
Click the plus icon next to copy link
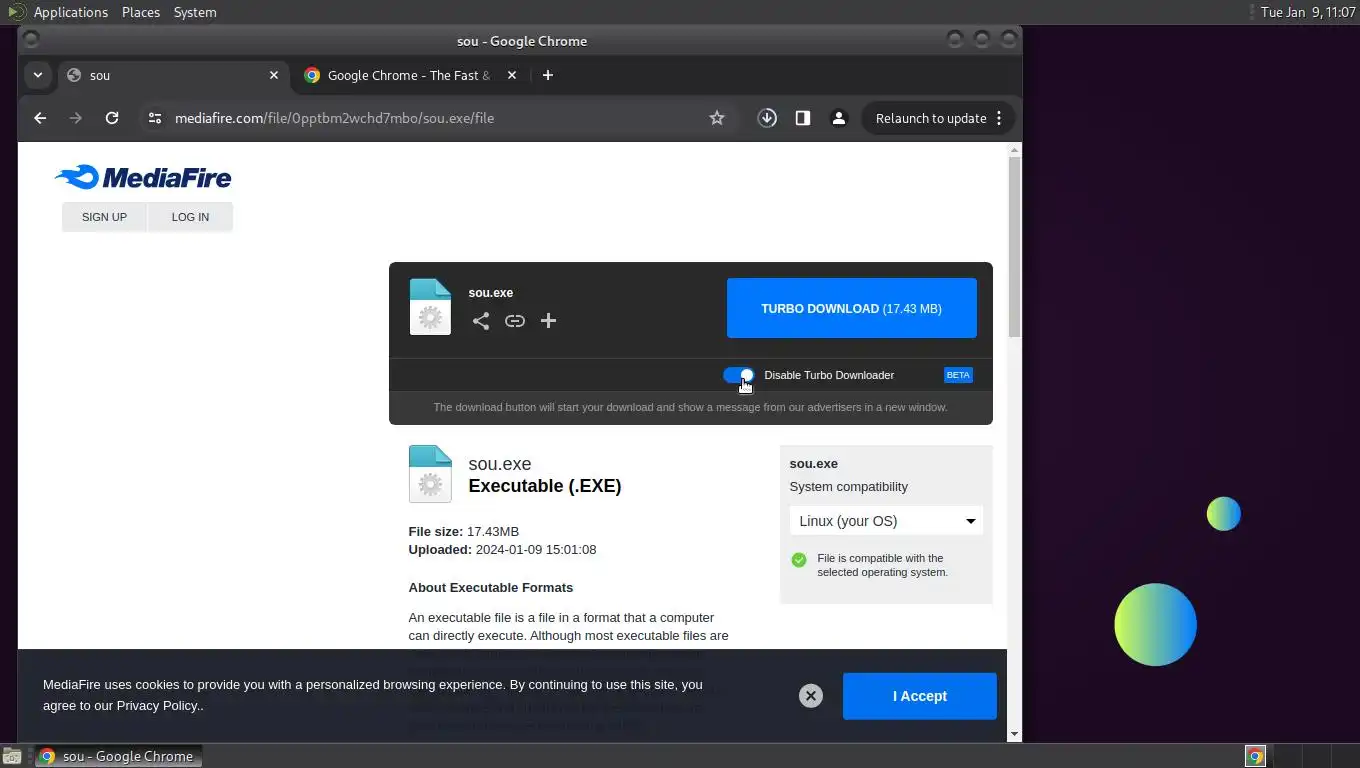(x=548, y=321)
